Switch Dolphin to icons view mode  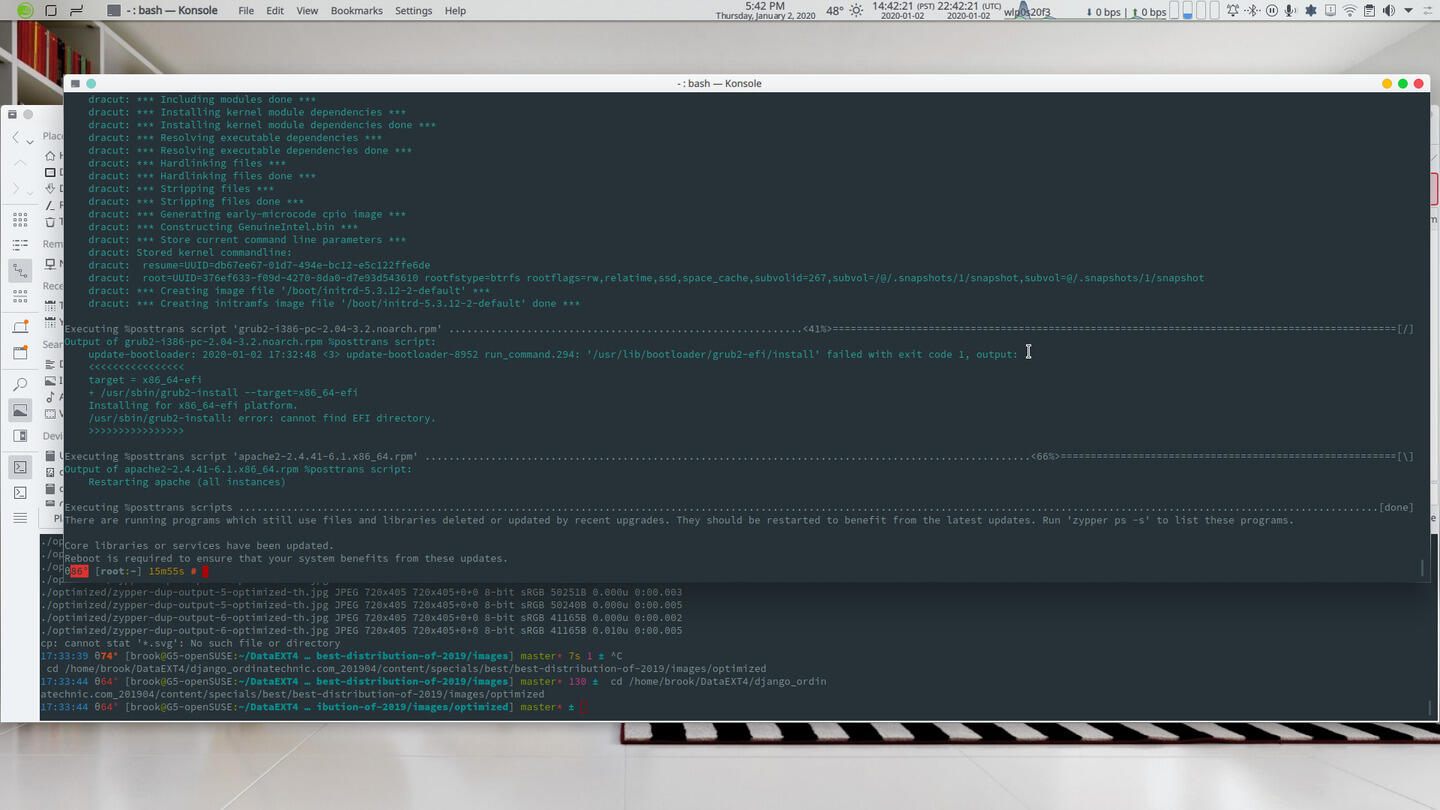(20, 219)
